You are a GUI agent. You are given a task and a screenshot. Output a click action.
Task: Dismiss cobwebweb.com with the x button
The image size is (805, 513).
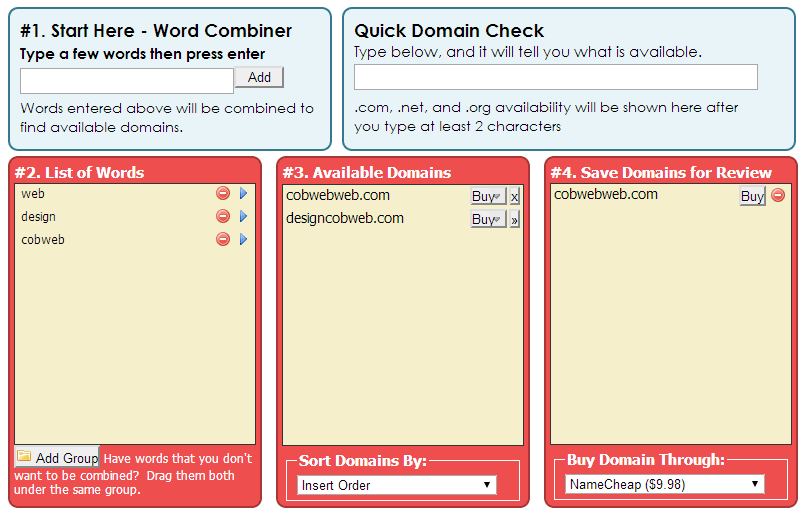[x=514, y=196]
